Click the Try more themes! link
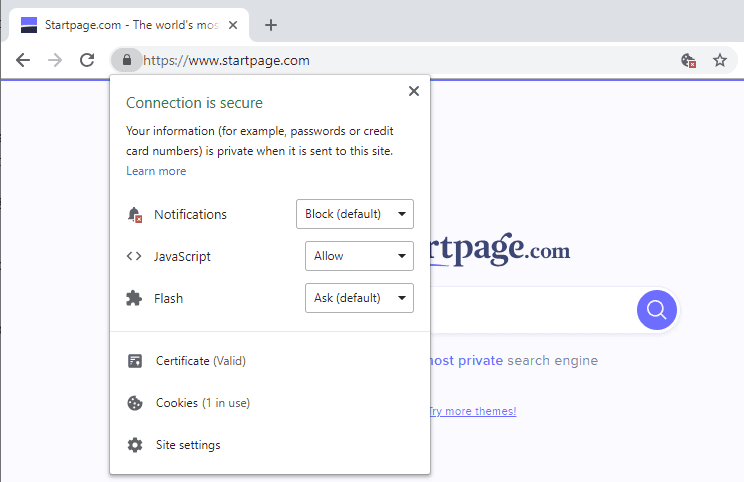The height and width of the screenshot is (482, 744). coord(473,411)
